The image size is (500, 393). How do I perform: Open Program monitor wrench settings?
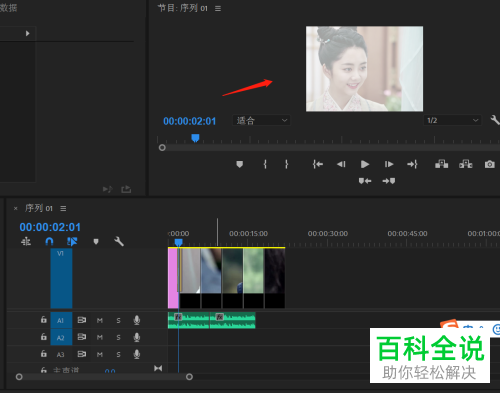(x=495, y=120)
